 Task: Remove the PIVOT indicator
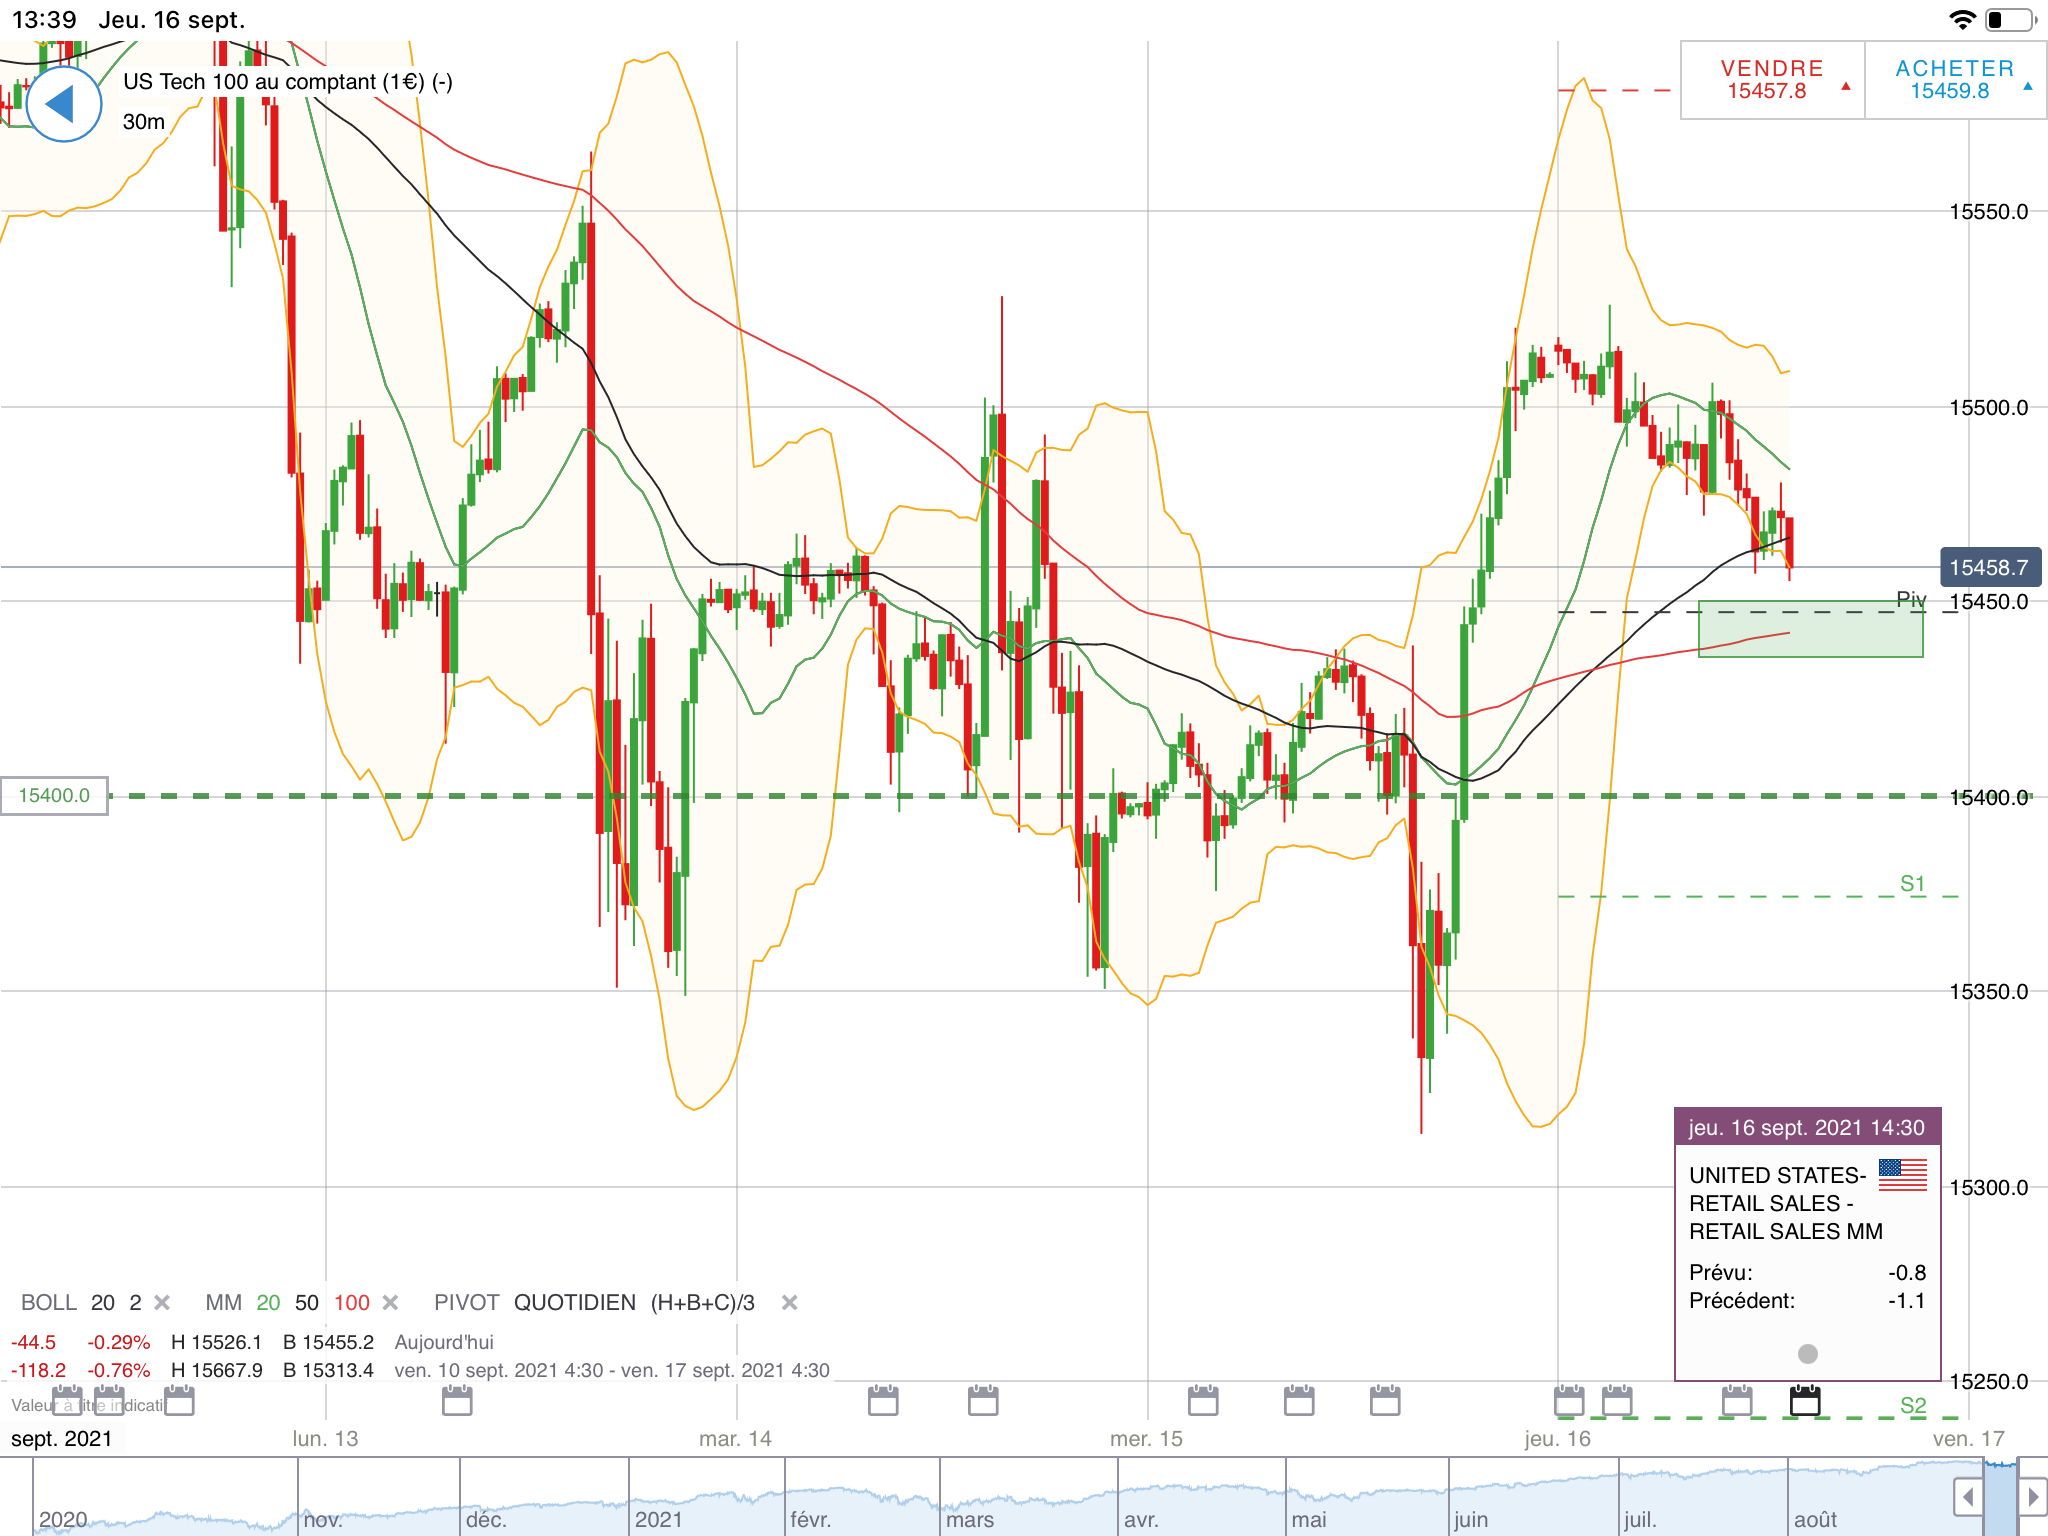tap(789, 1303)
